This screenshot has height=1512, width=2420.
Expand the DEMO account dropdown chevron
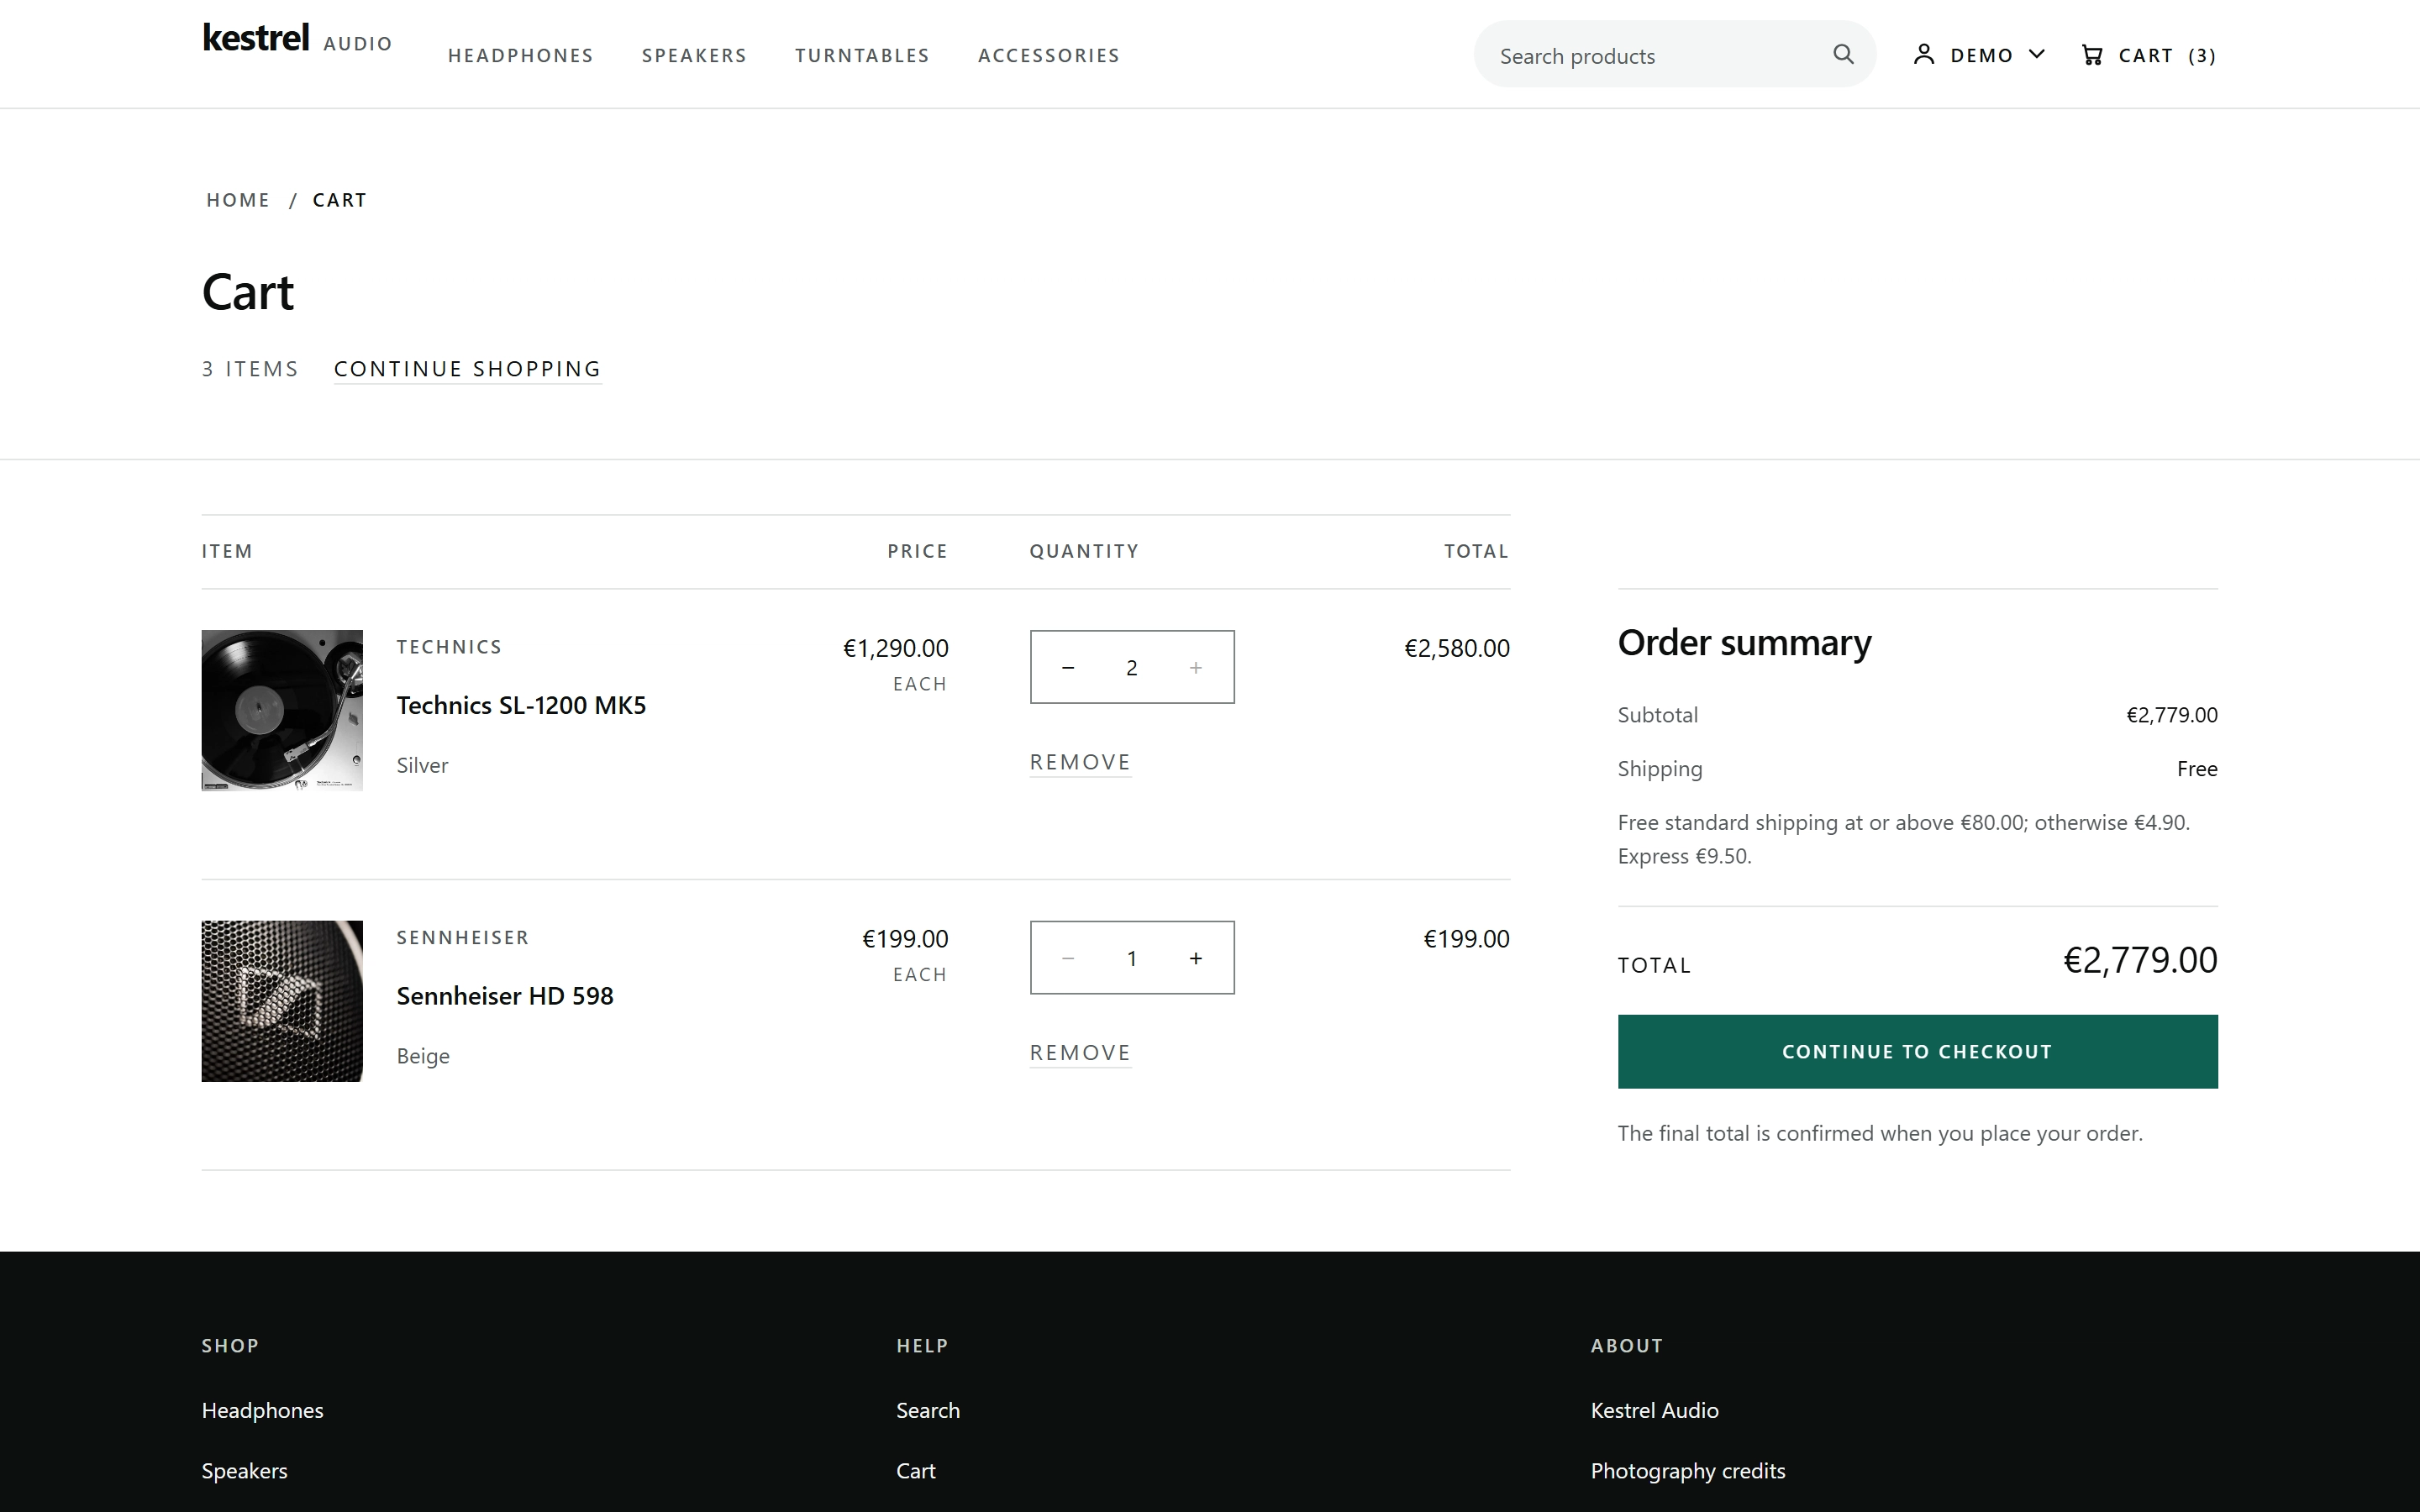(2036, 54)
